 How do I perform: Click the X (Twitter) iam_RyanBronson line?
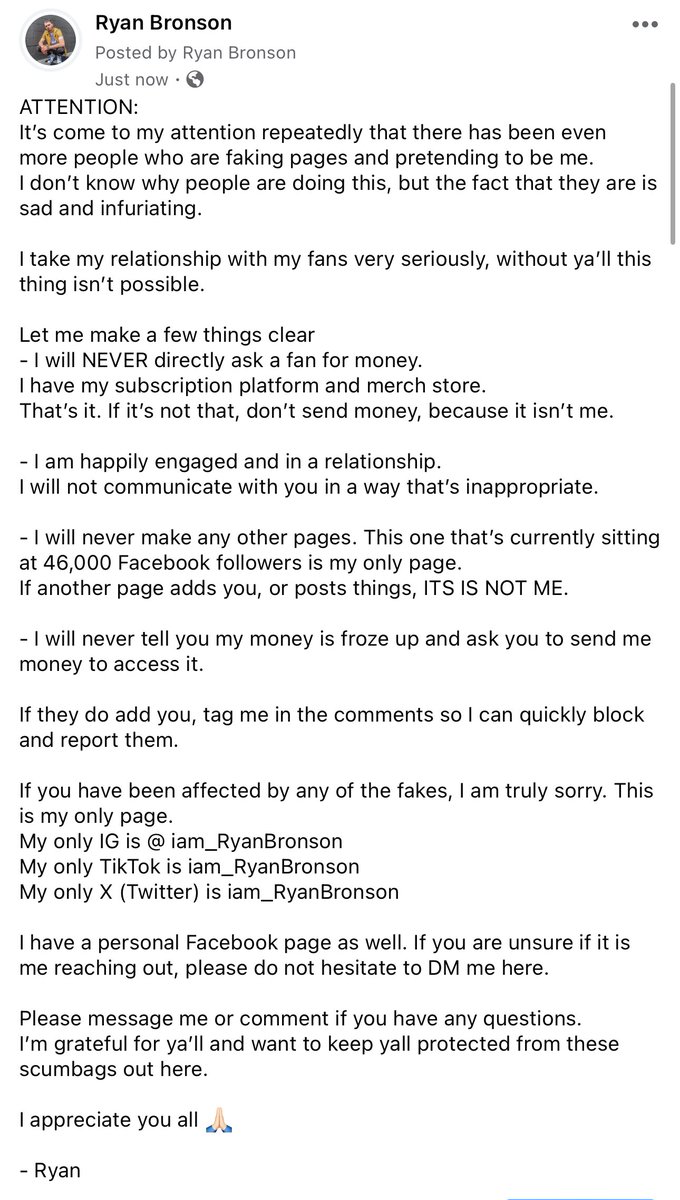click(209, 891)
